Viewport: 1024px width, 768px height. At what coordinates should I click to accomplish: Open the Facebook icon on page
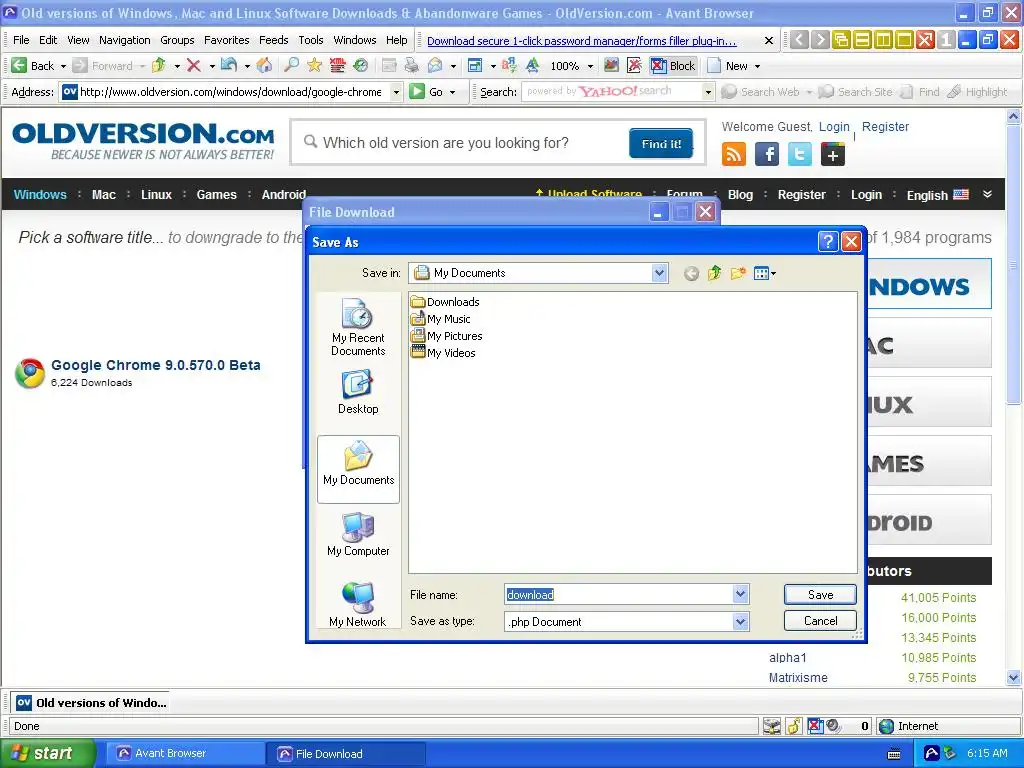[x=767, y=155]
